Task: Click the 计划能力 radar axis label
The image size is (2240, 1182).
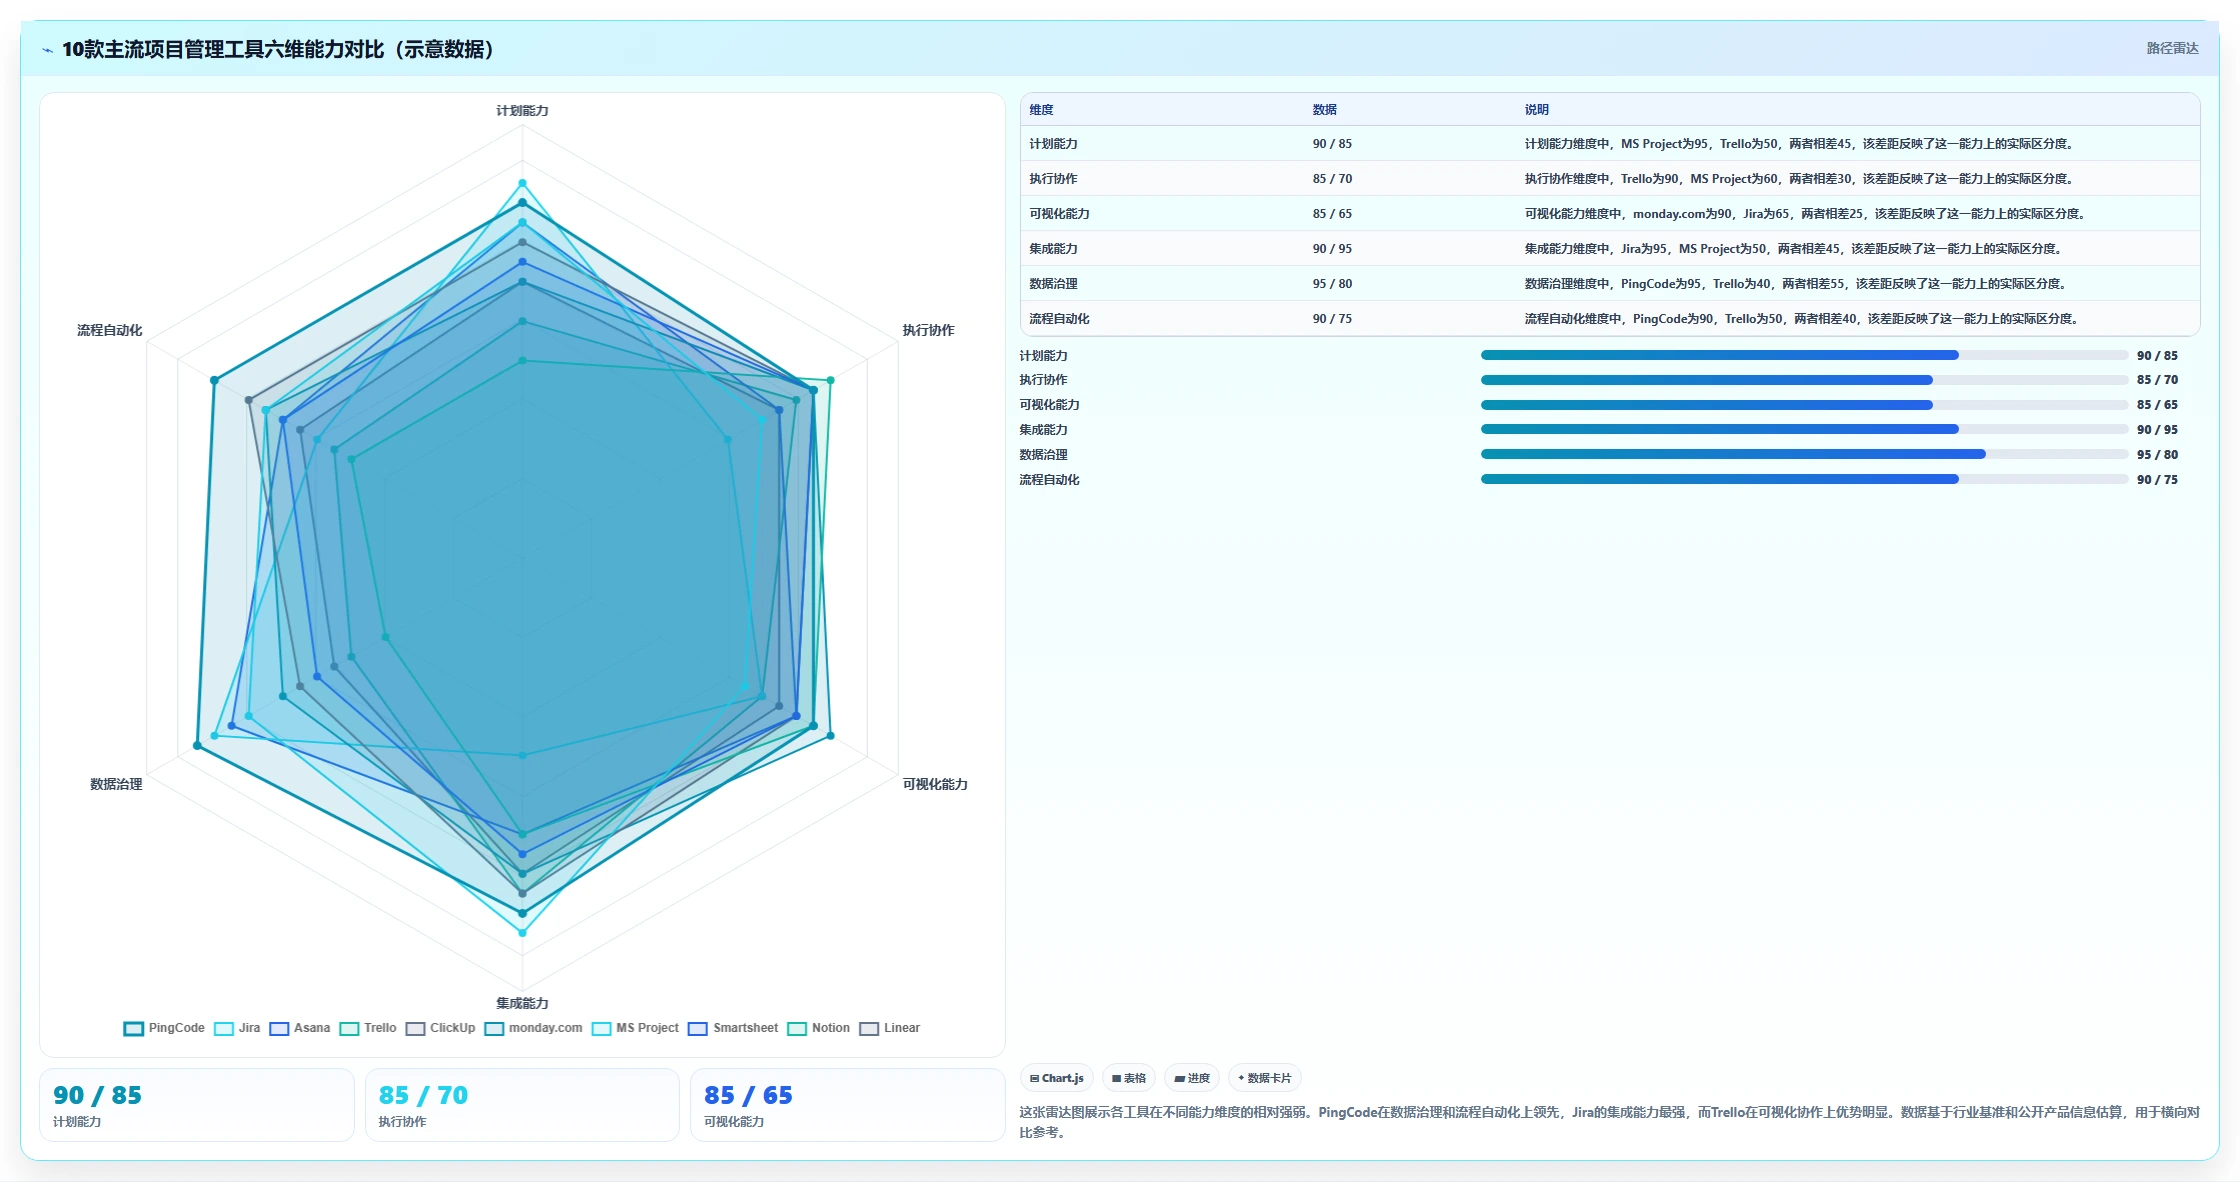Action: [x=522, y=111]
